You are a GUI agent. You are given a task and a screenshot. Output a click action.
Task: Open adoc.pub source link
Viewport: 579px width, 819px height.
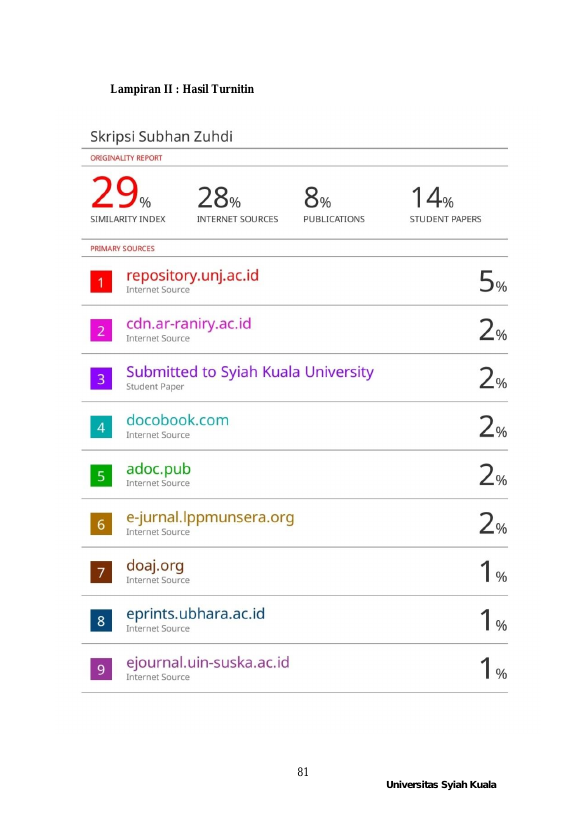pos(158,469)
